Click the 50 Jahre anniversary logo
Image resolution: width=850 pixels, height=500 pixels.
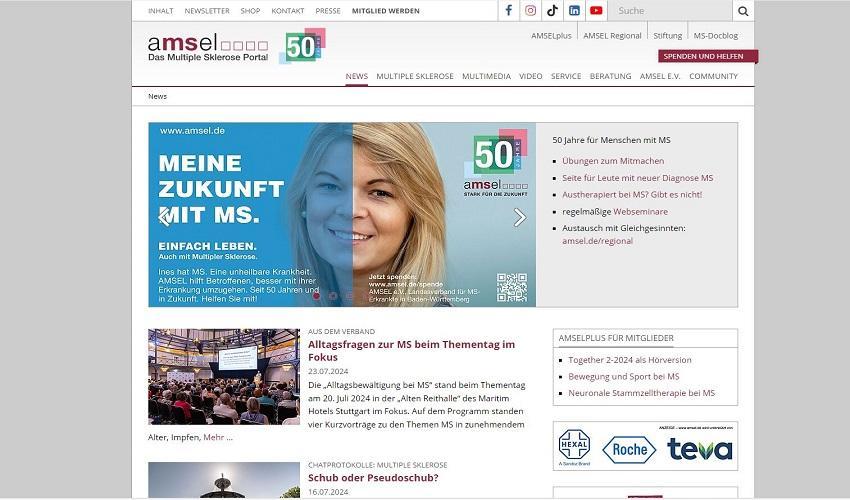coord(302,46)
